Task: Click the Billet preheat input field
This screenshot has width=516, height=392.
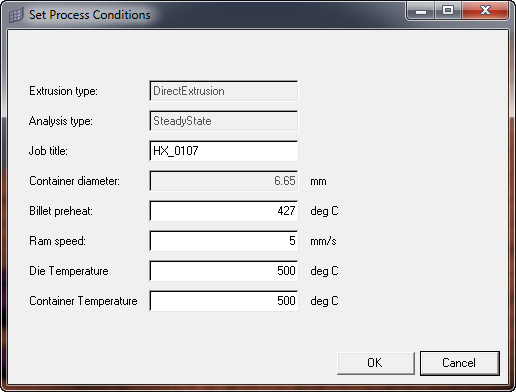Action: [224, 211]
